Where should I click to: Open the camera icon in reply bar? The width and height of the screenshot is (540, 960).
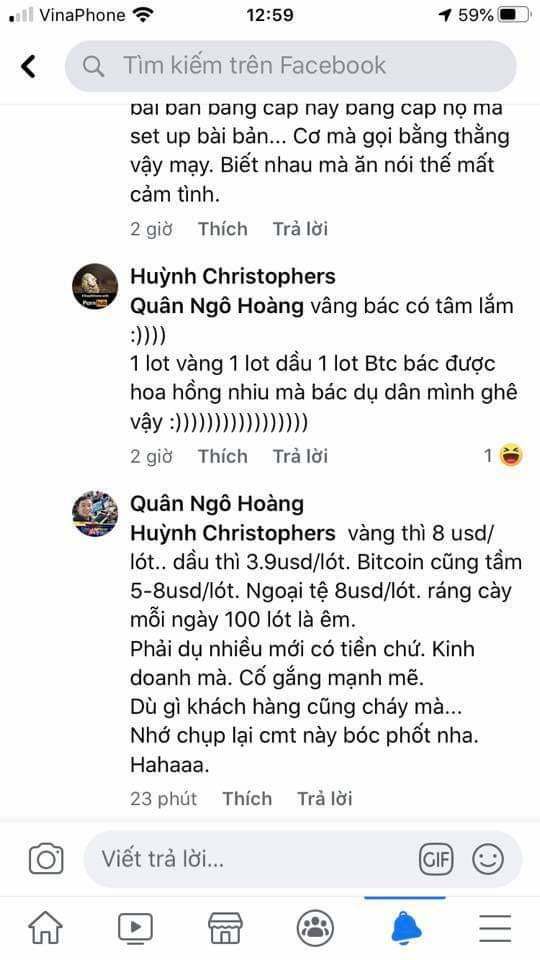click(x=47, y=858)
